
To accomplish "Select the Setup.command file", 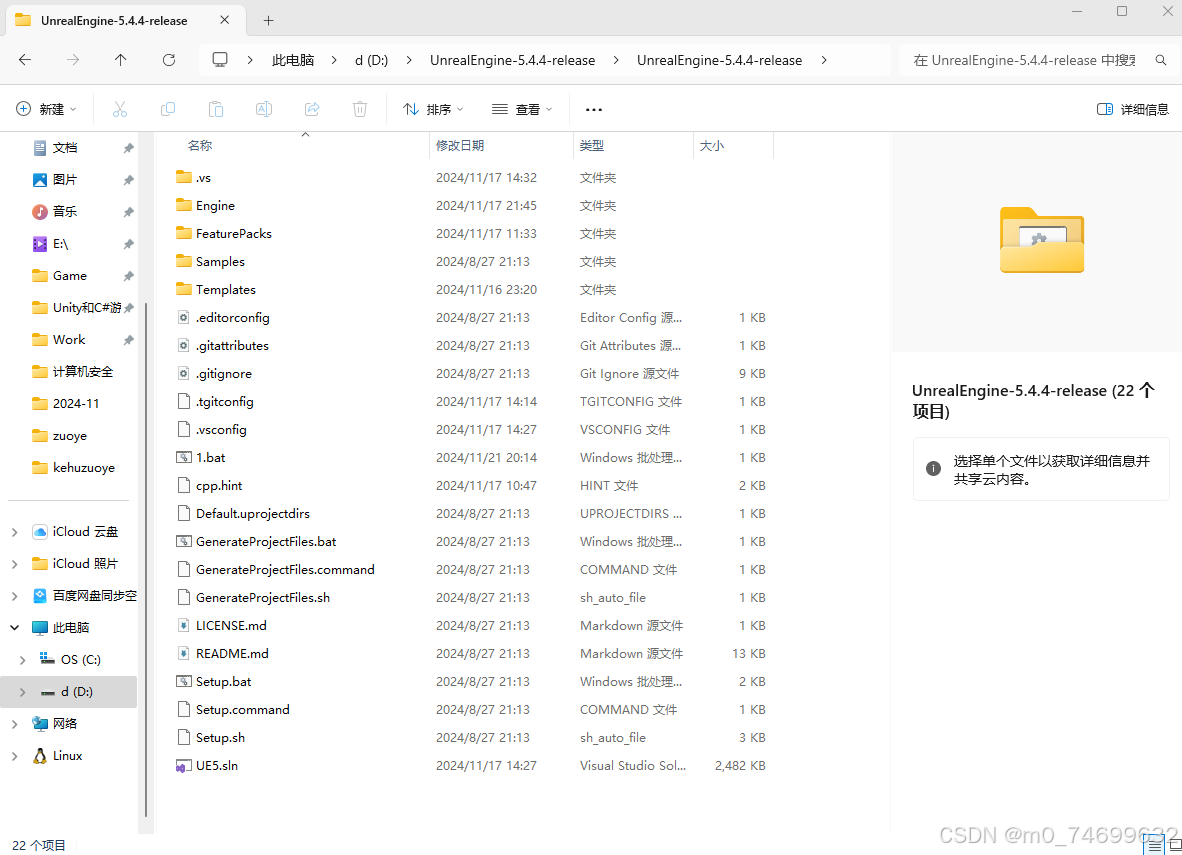I will click(243, 709).
